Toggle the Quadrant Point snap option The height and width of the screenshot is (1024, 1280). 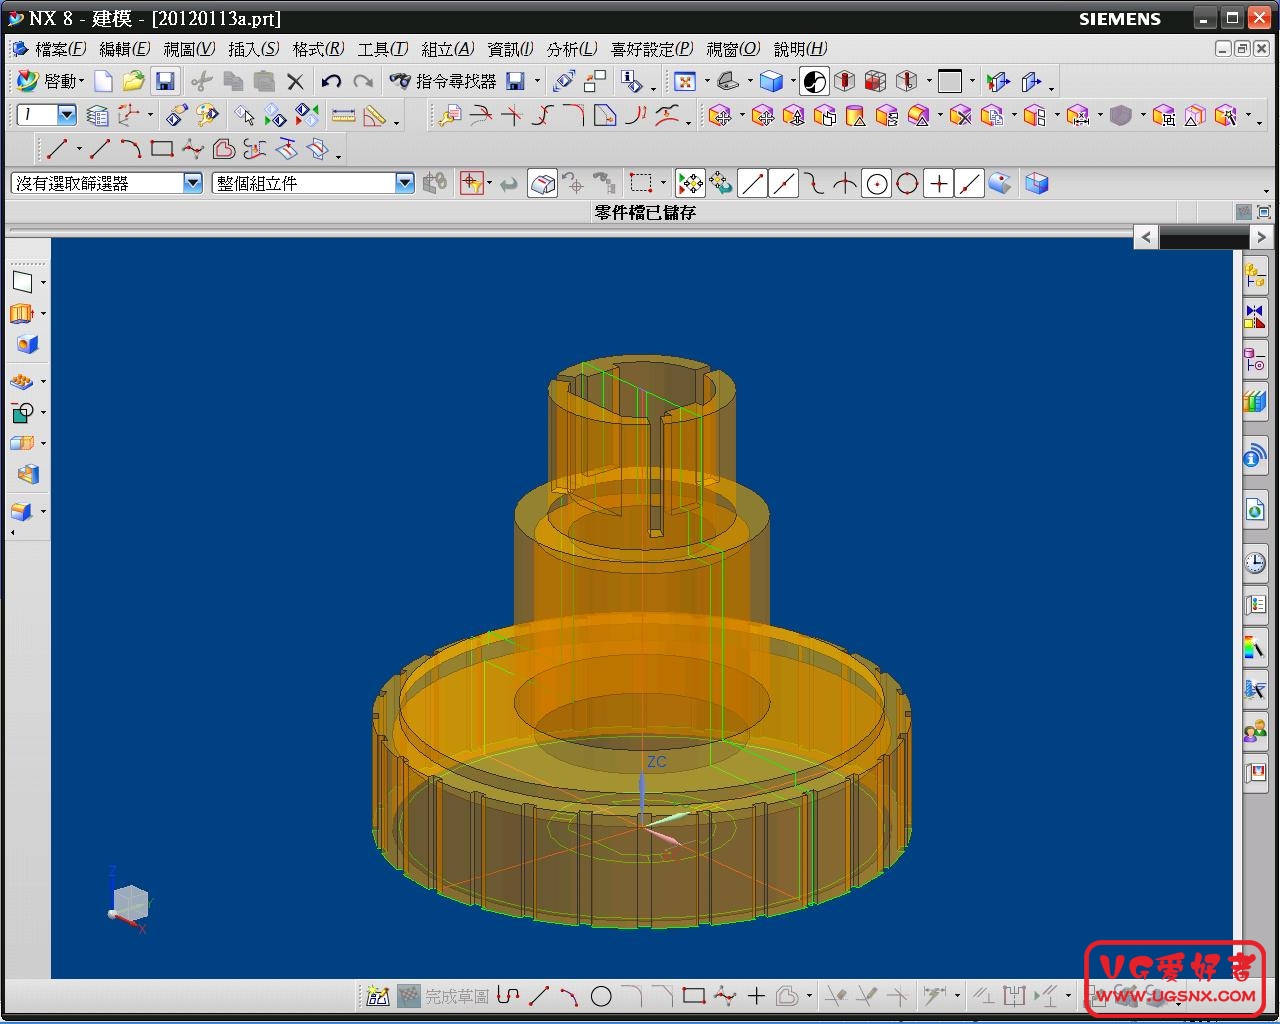pyautogui.click(x=907, y=183)
